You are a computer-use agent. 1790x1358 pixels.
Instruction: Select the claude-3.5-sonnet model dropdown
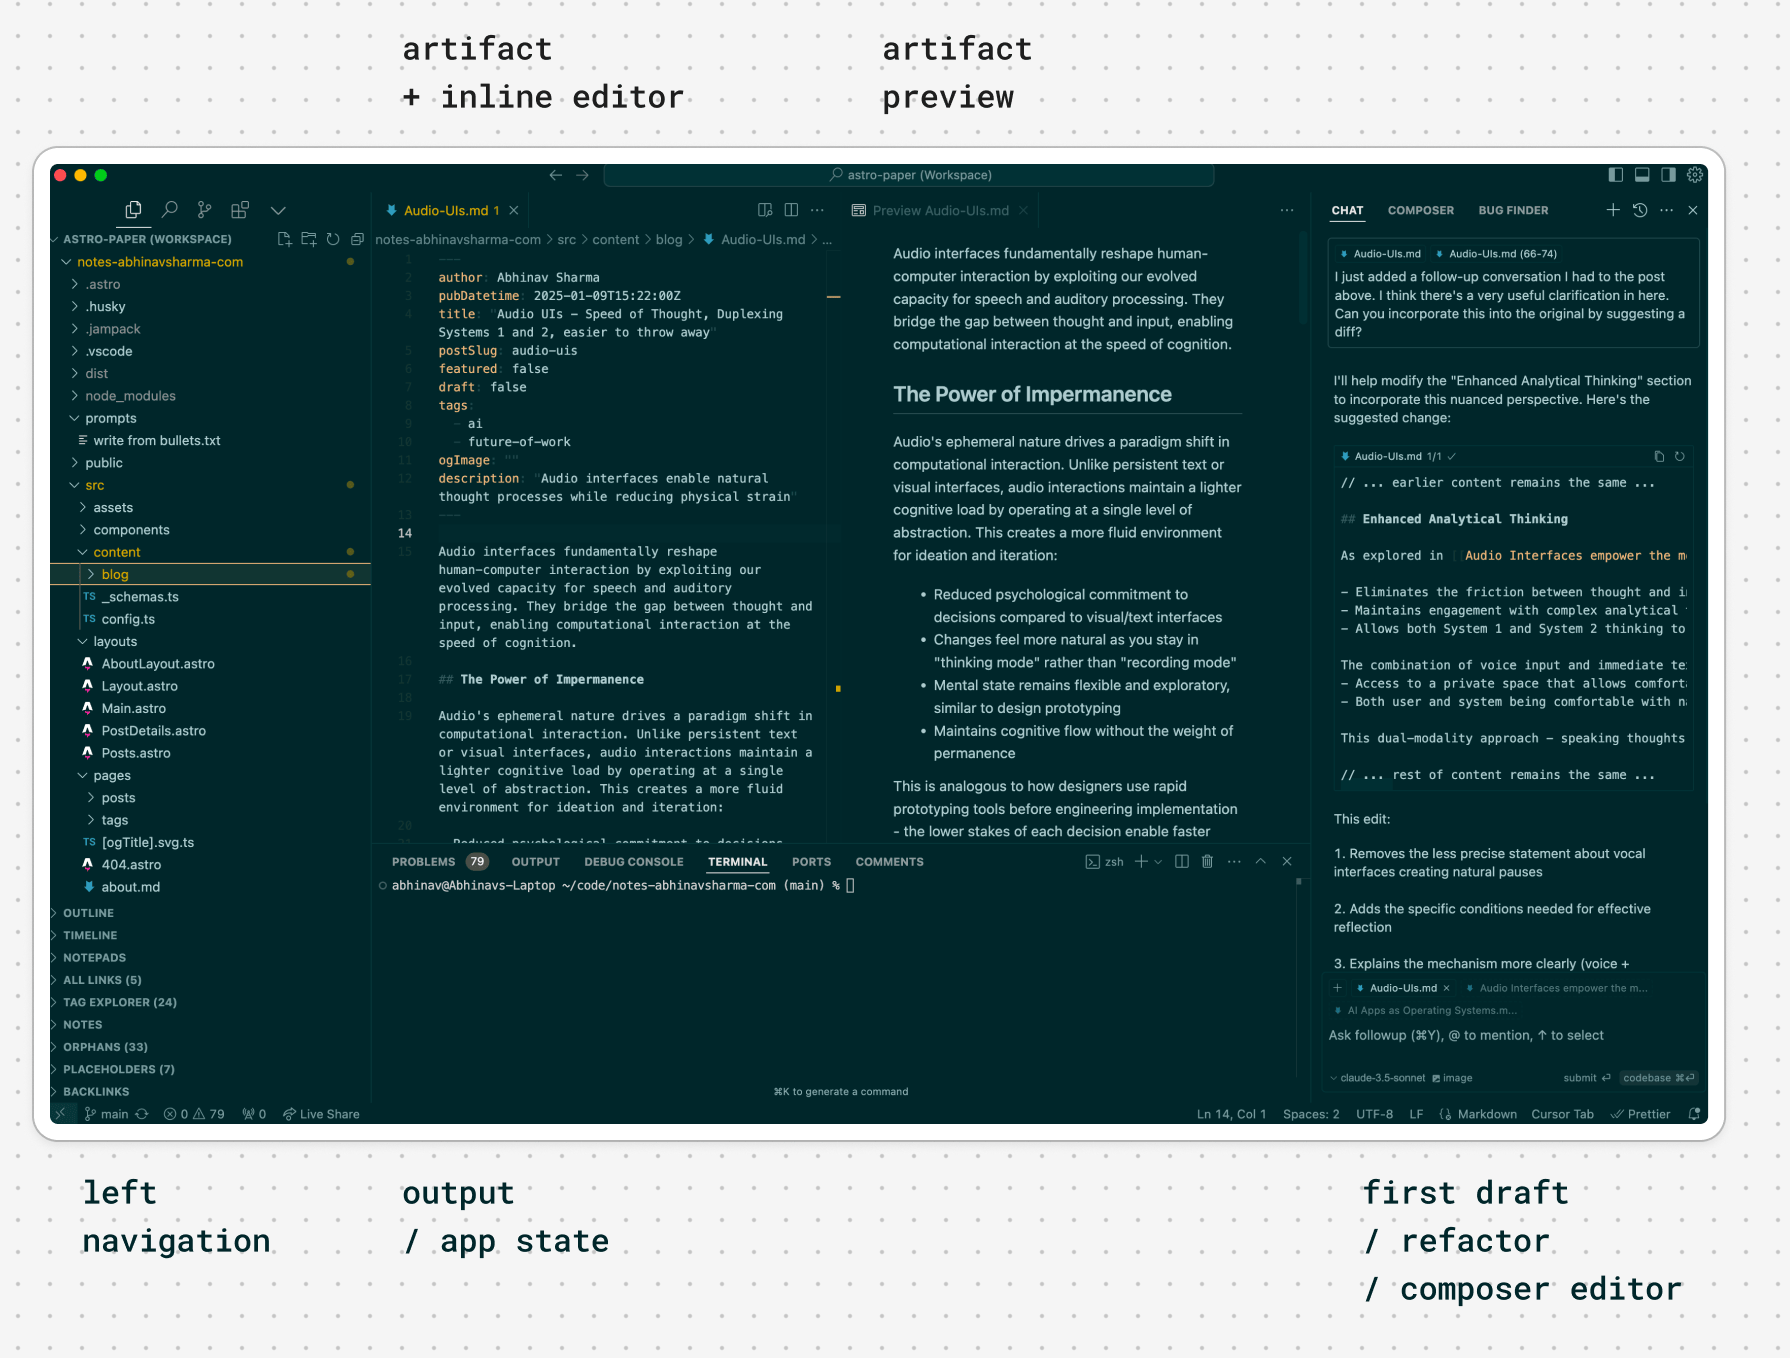[1376, 1078]
